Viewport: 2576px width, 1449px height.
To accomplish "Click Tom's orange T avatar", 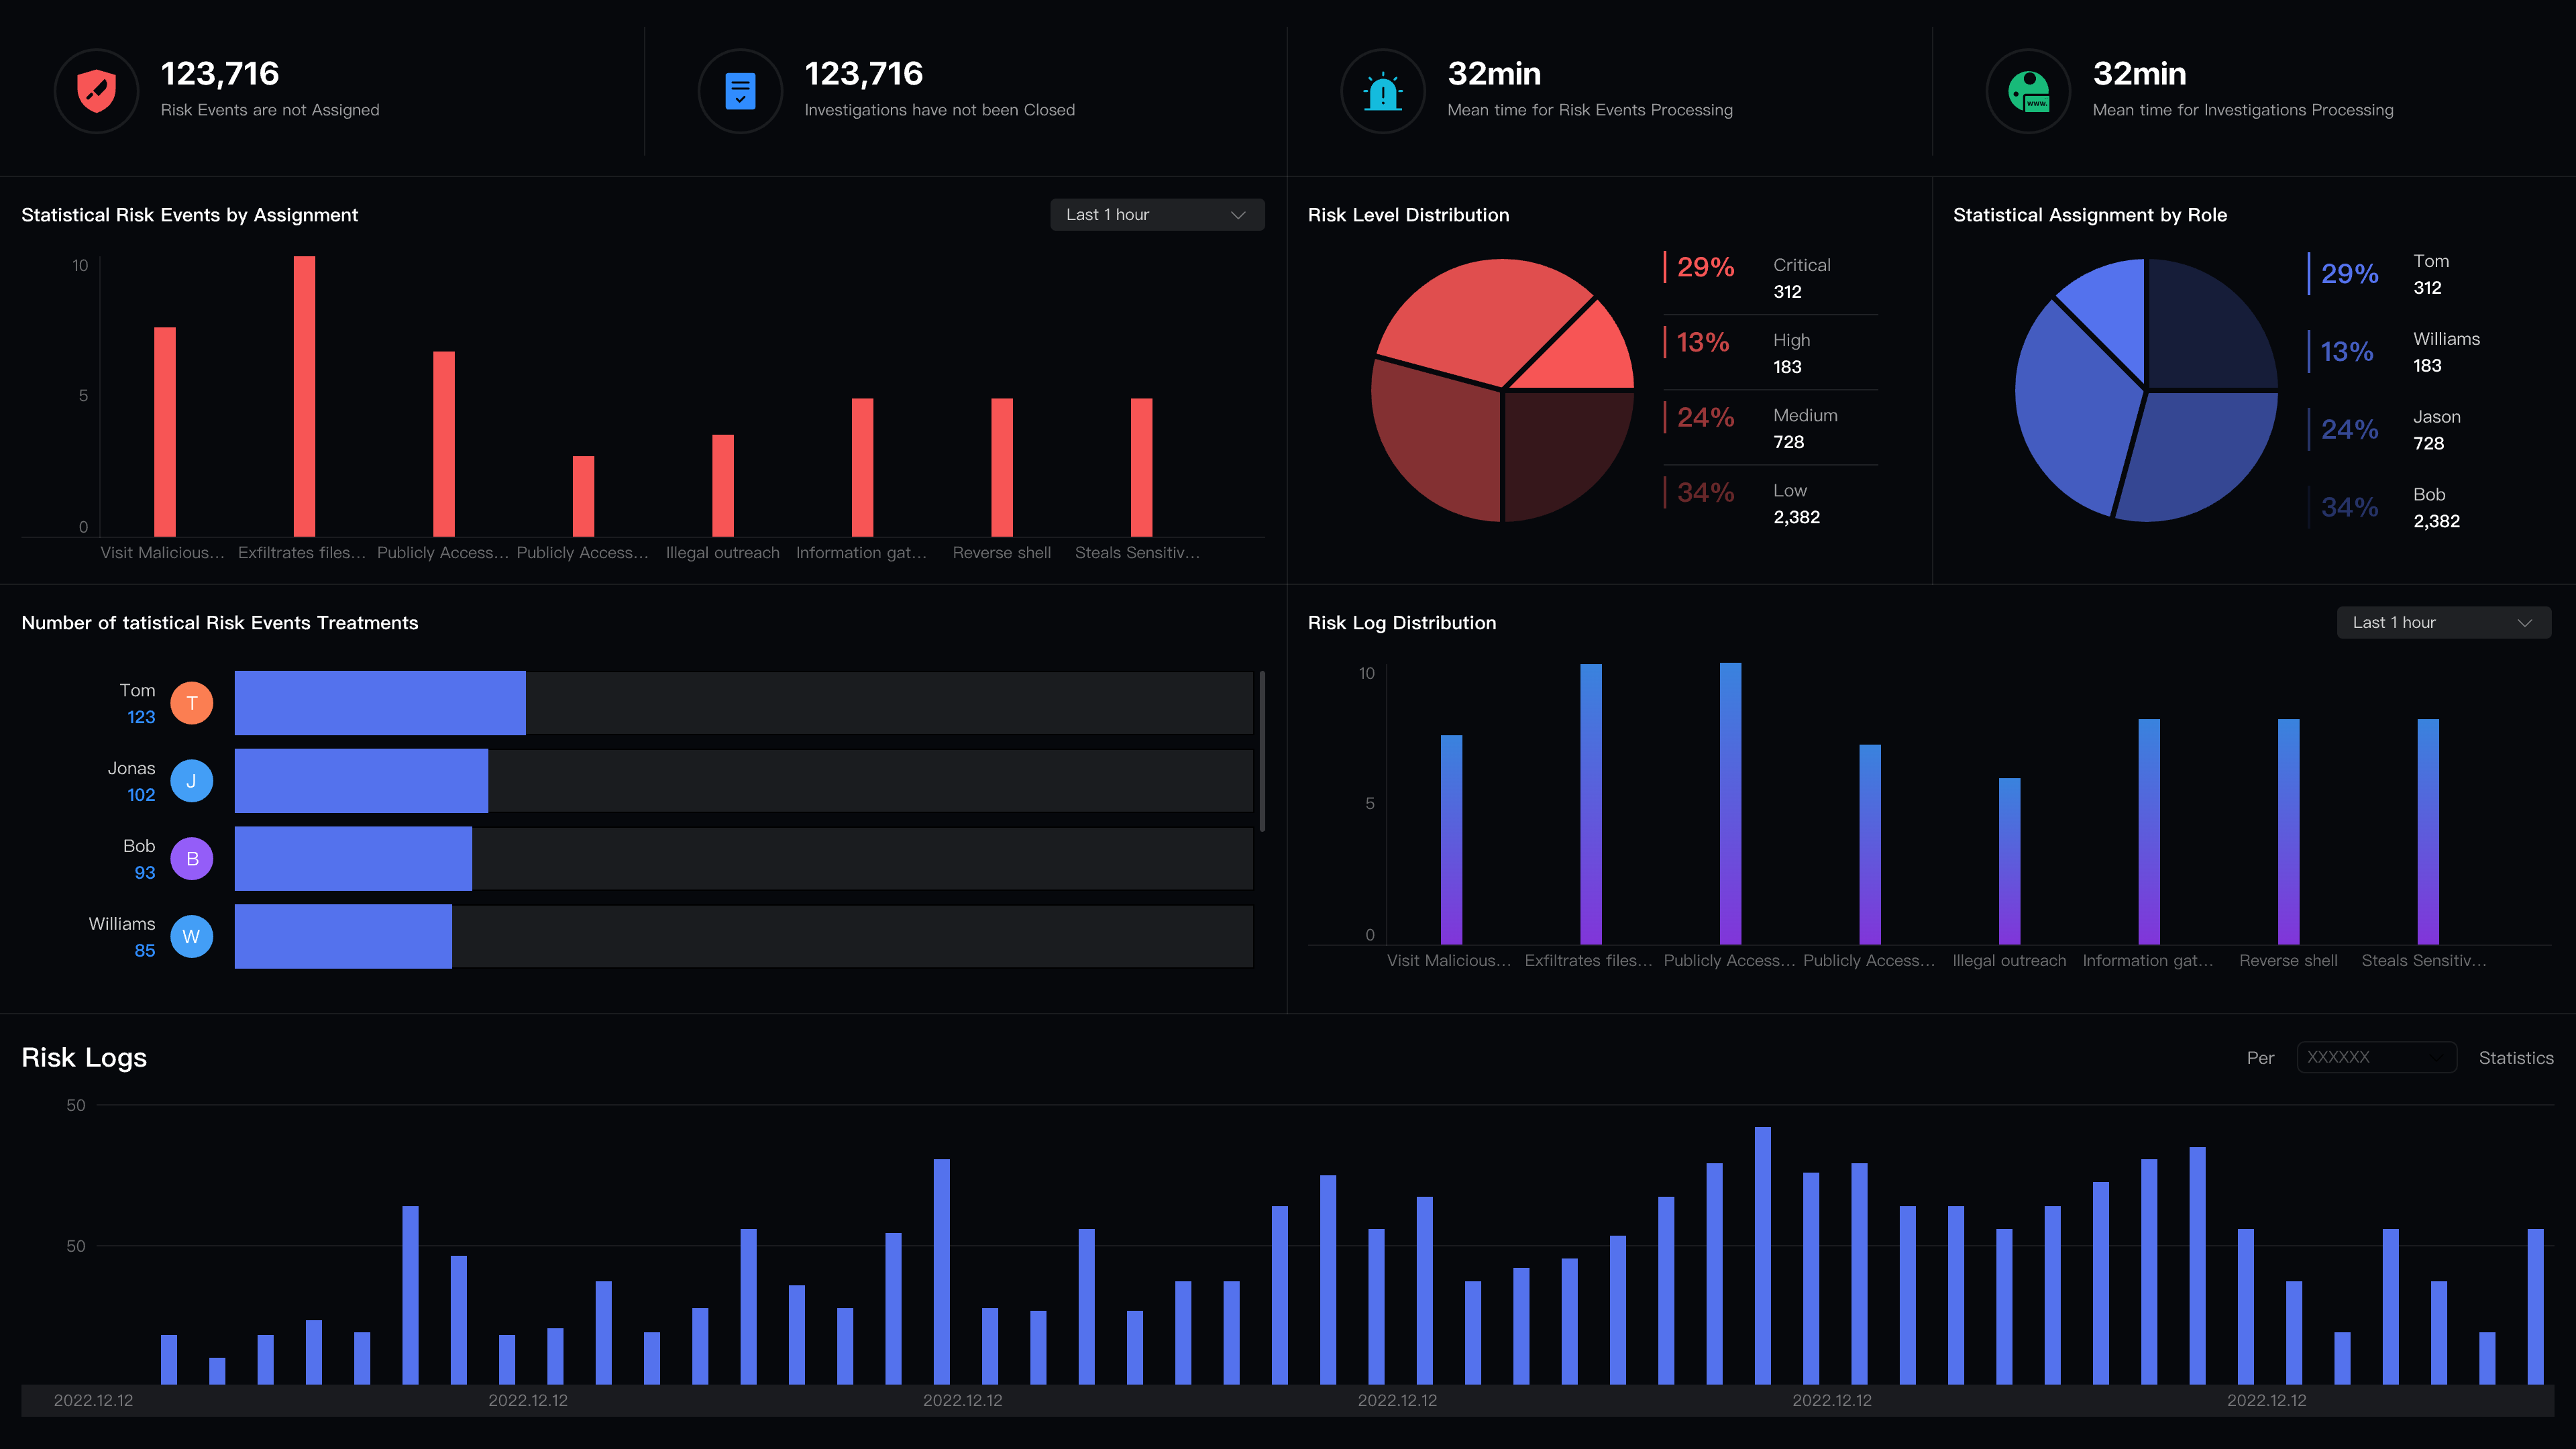I will point(191,703).
